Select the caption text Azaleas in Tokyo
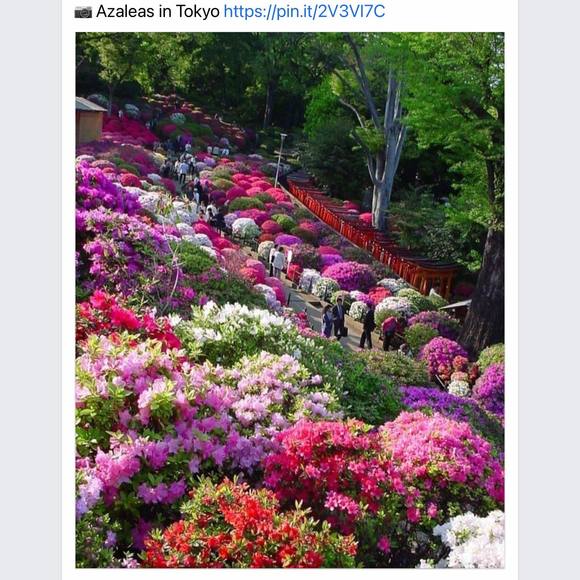 click(x=158, y=11)
